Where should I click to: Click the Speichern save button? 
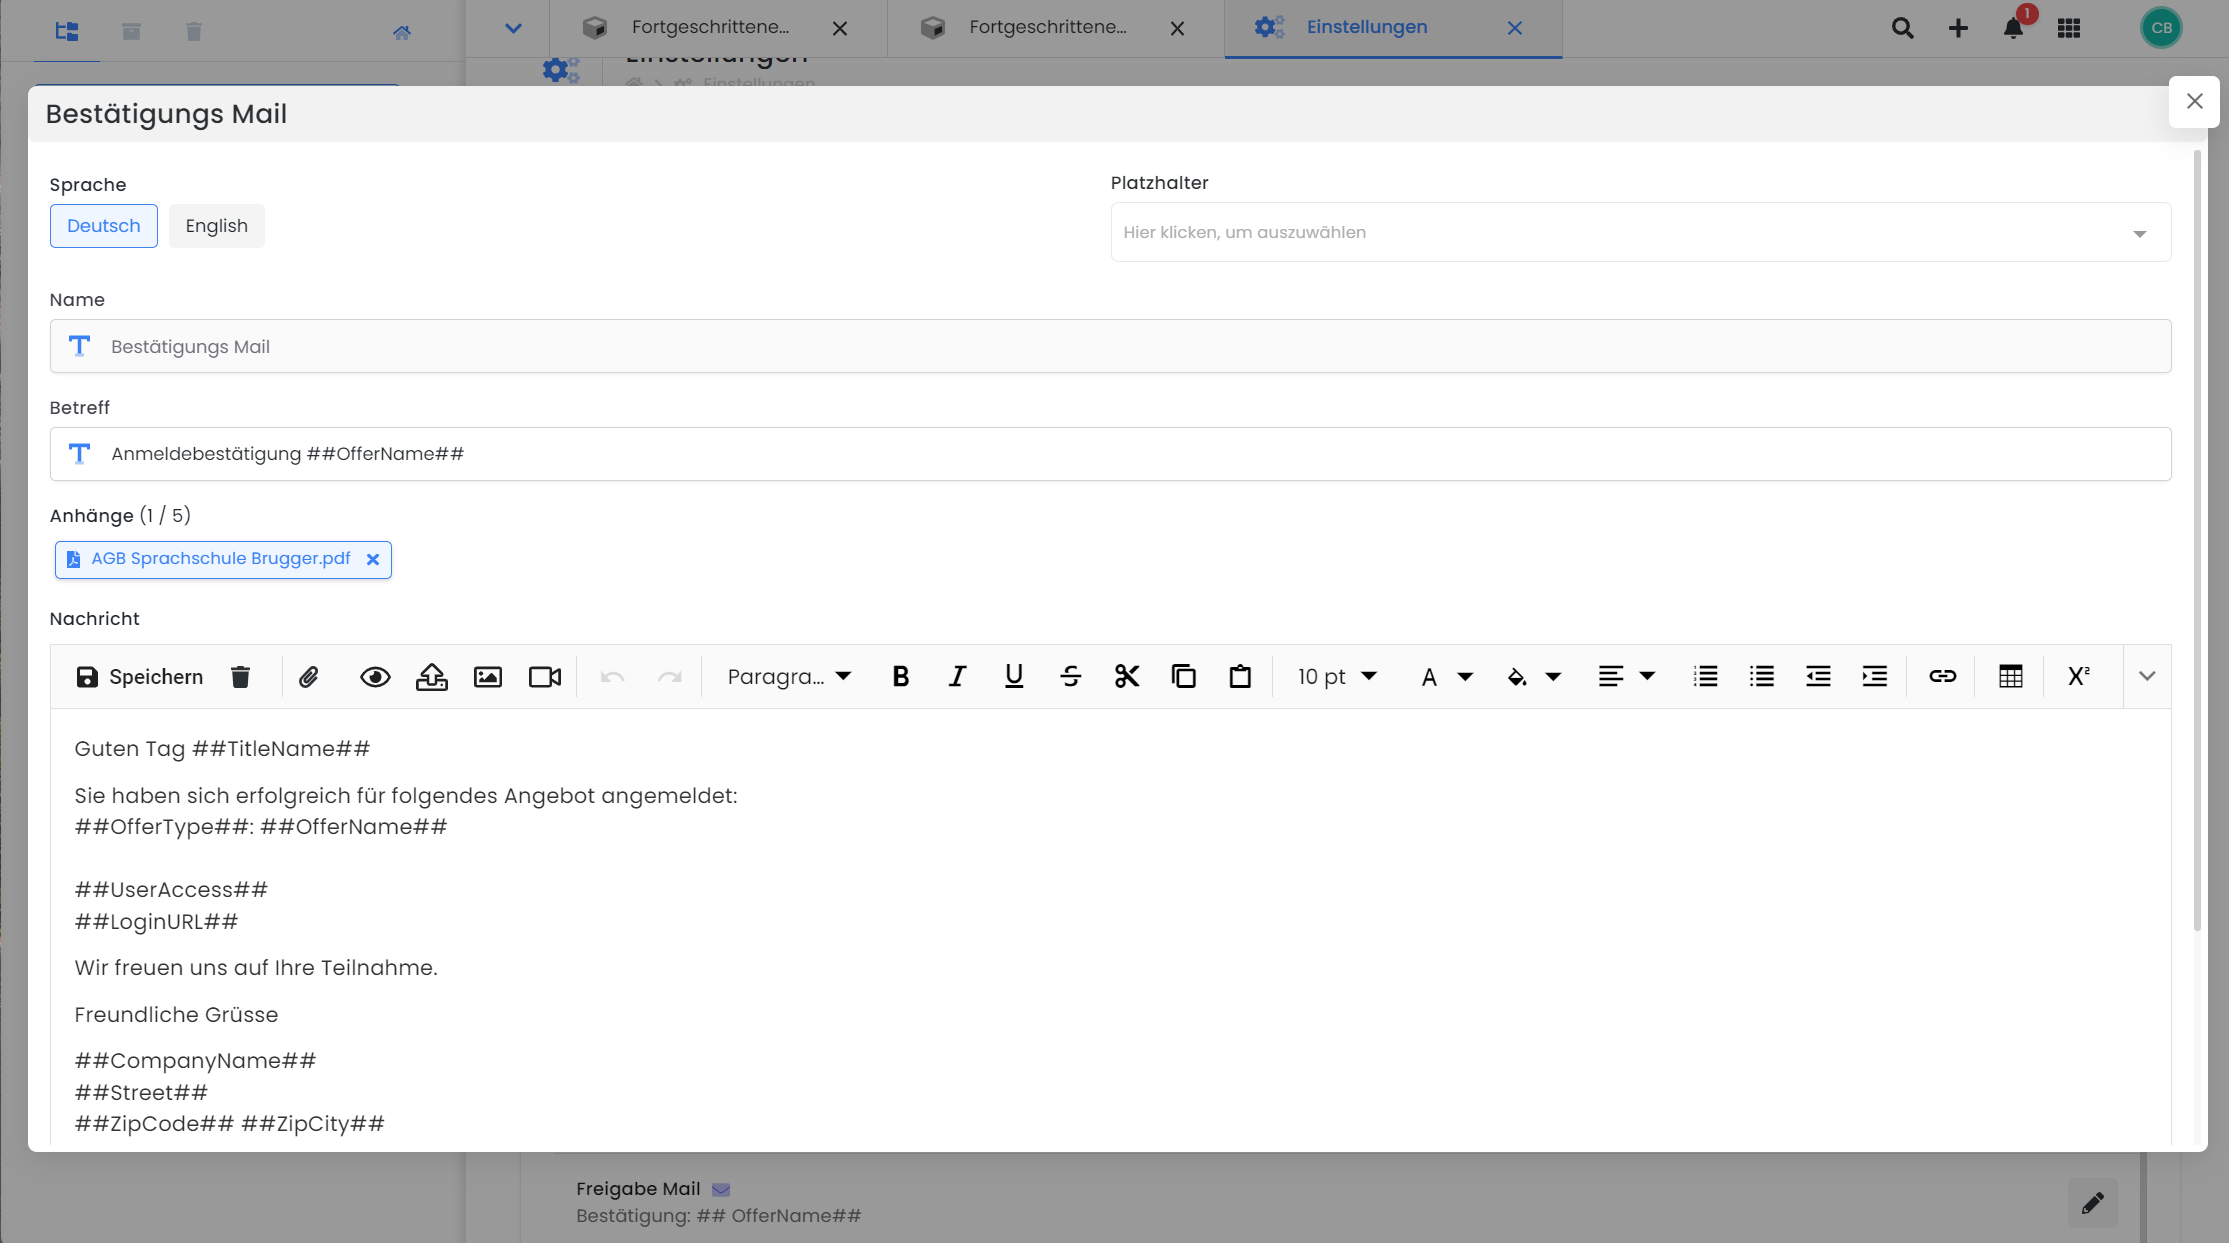pyautogui.click(x=140, y=677)
